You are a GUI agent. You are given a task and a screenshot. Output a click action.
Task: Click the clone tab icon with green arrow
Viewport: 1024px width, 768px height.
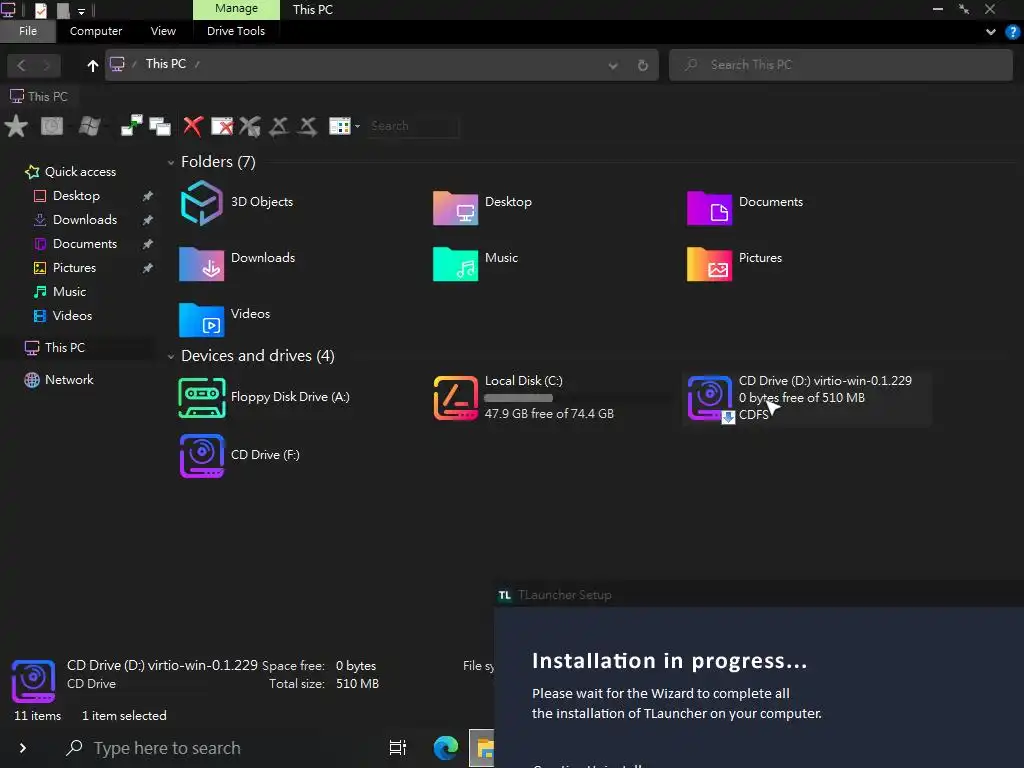tap(131, 126)
